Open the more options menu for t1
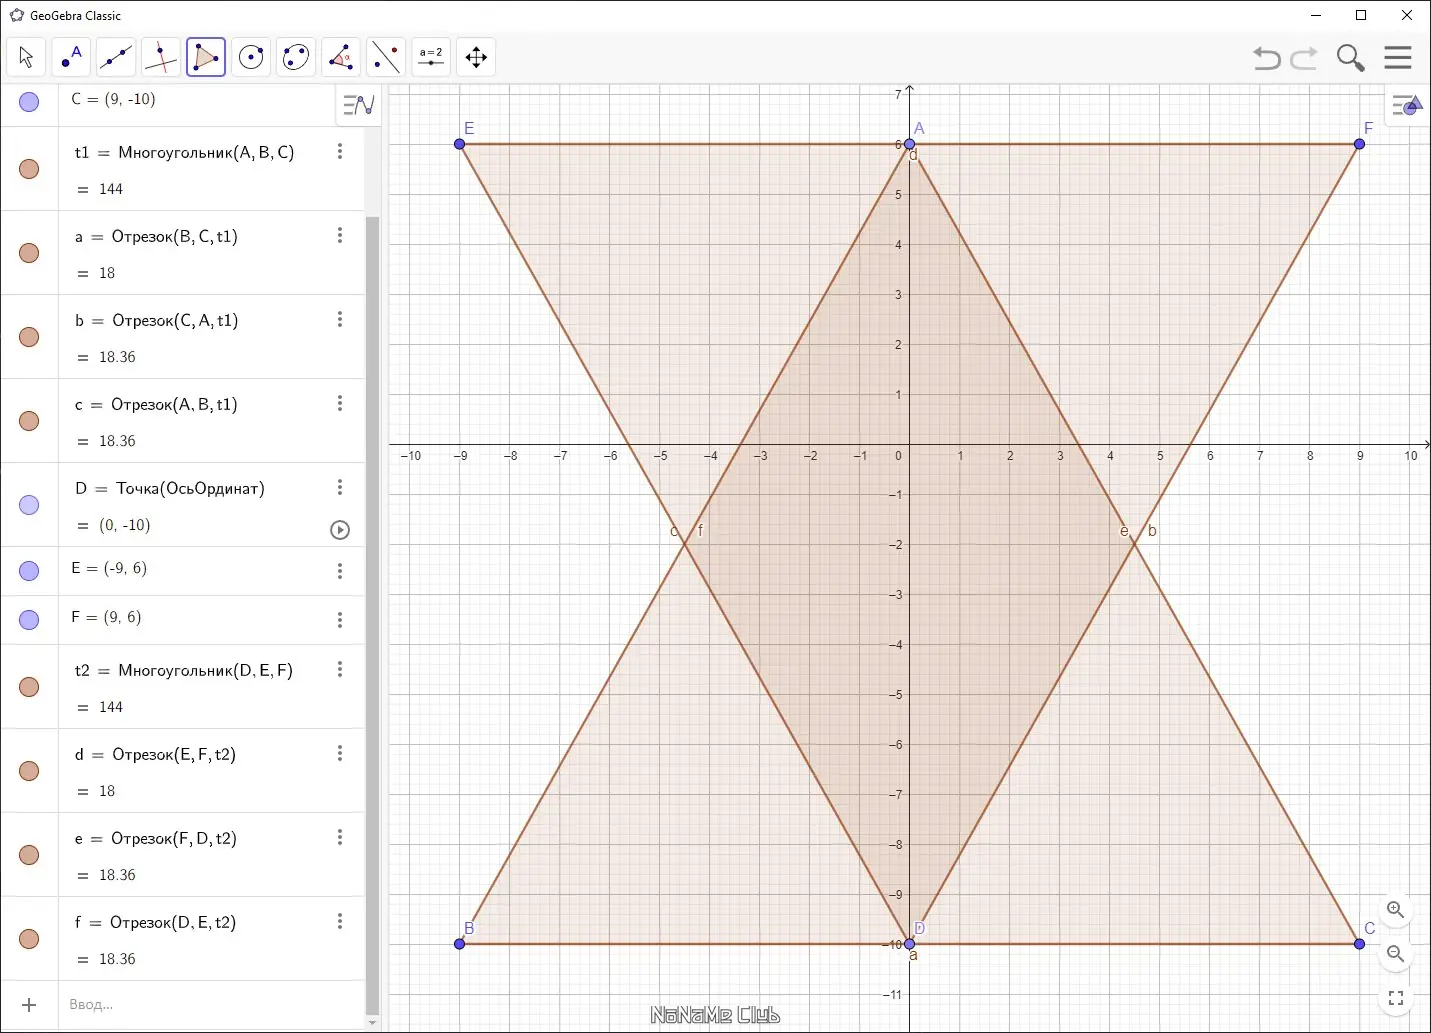 340,151
